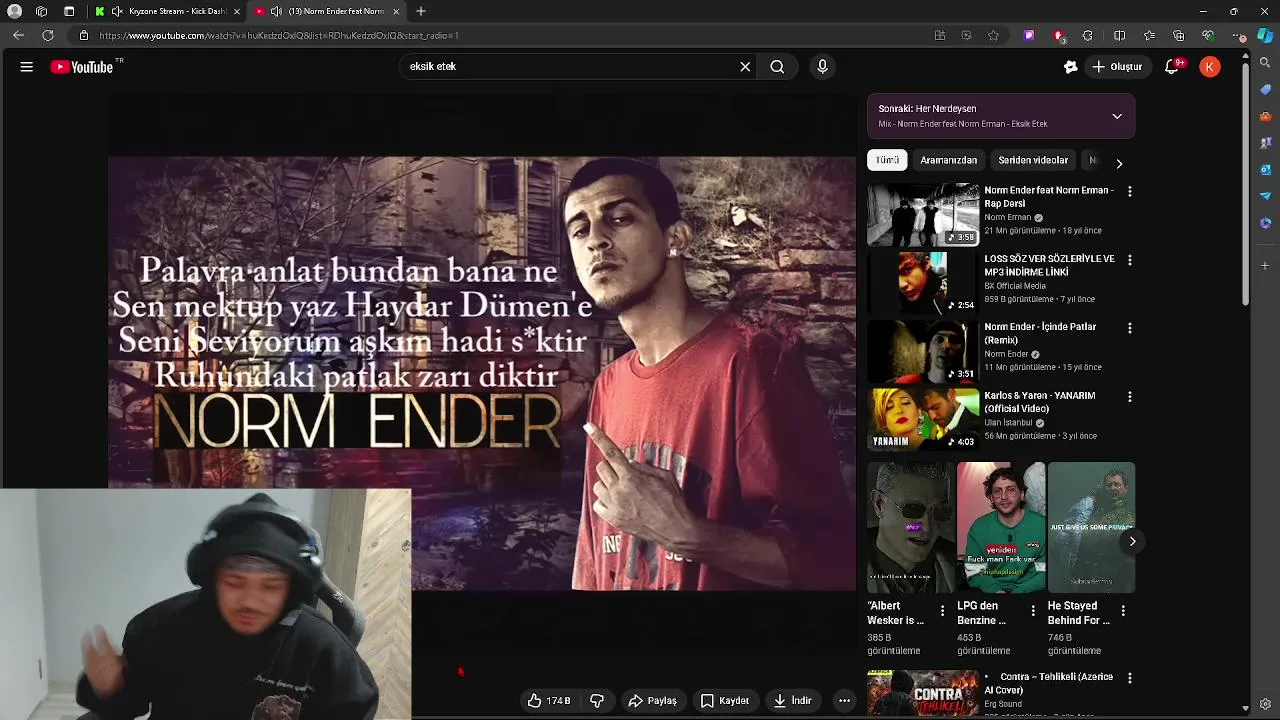Open Edge workspaces icon

tap(41, 11)
